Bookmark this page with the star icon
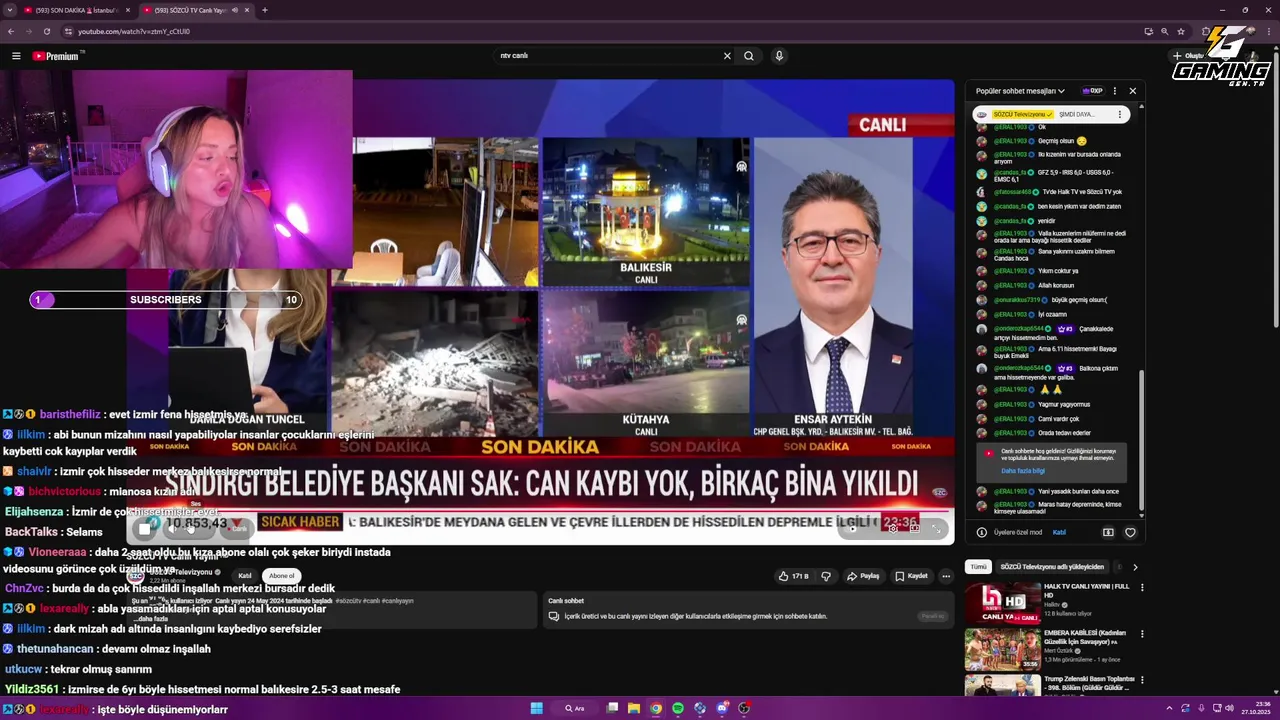The width and height of the screenshot is (1280, 720). (x=1181, y=31)
